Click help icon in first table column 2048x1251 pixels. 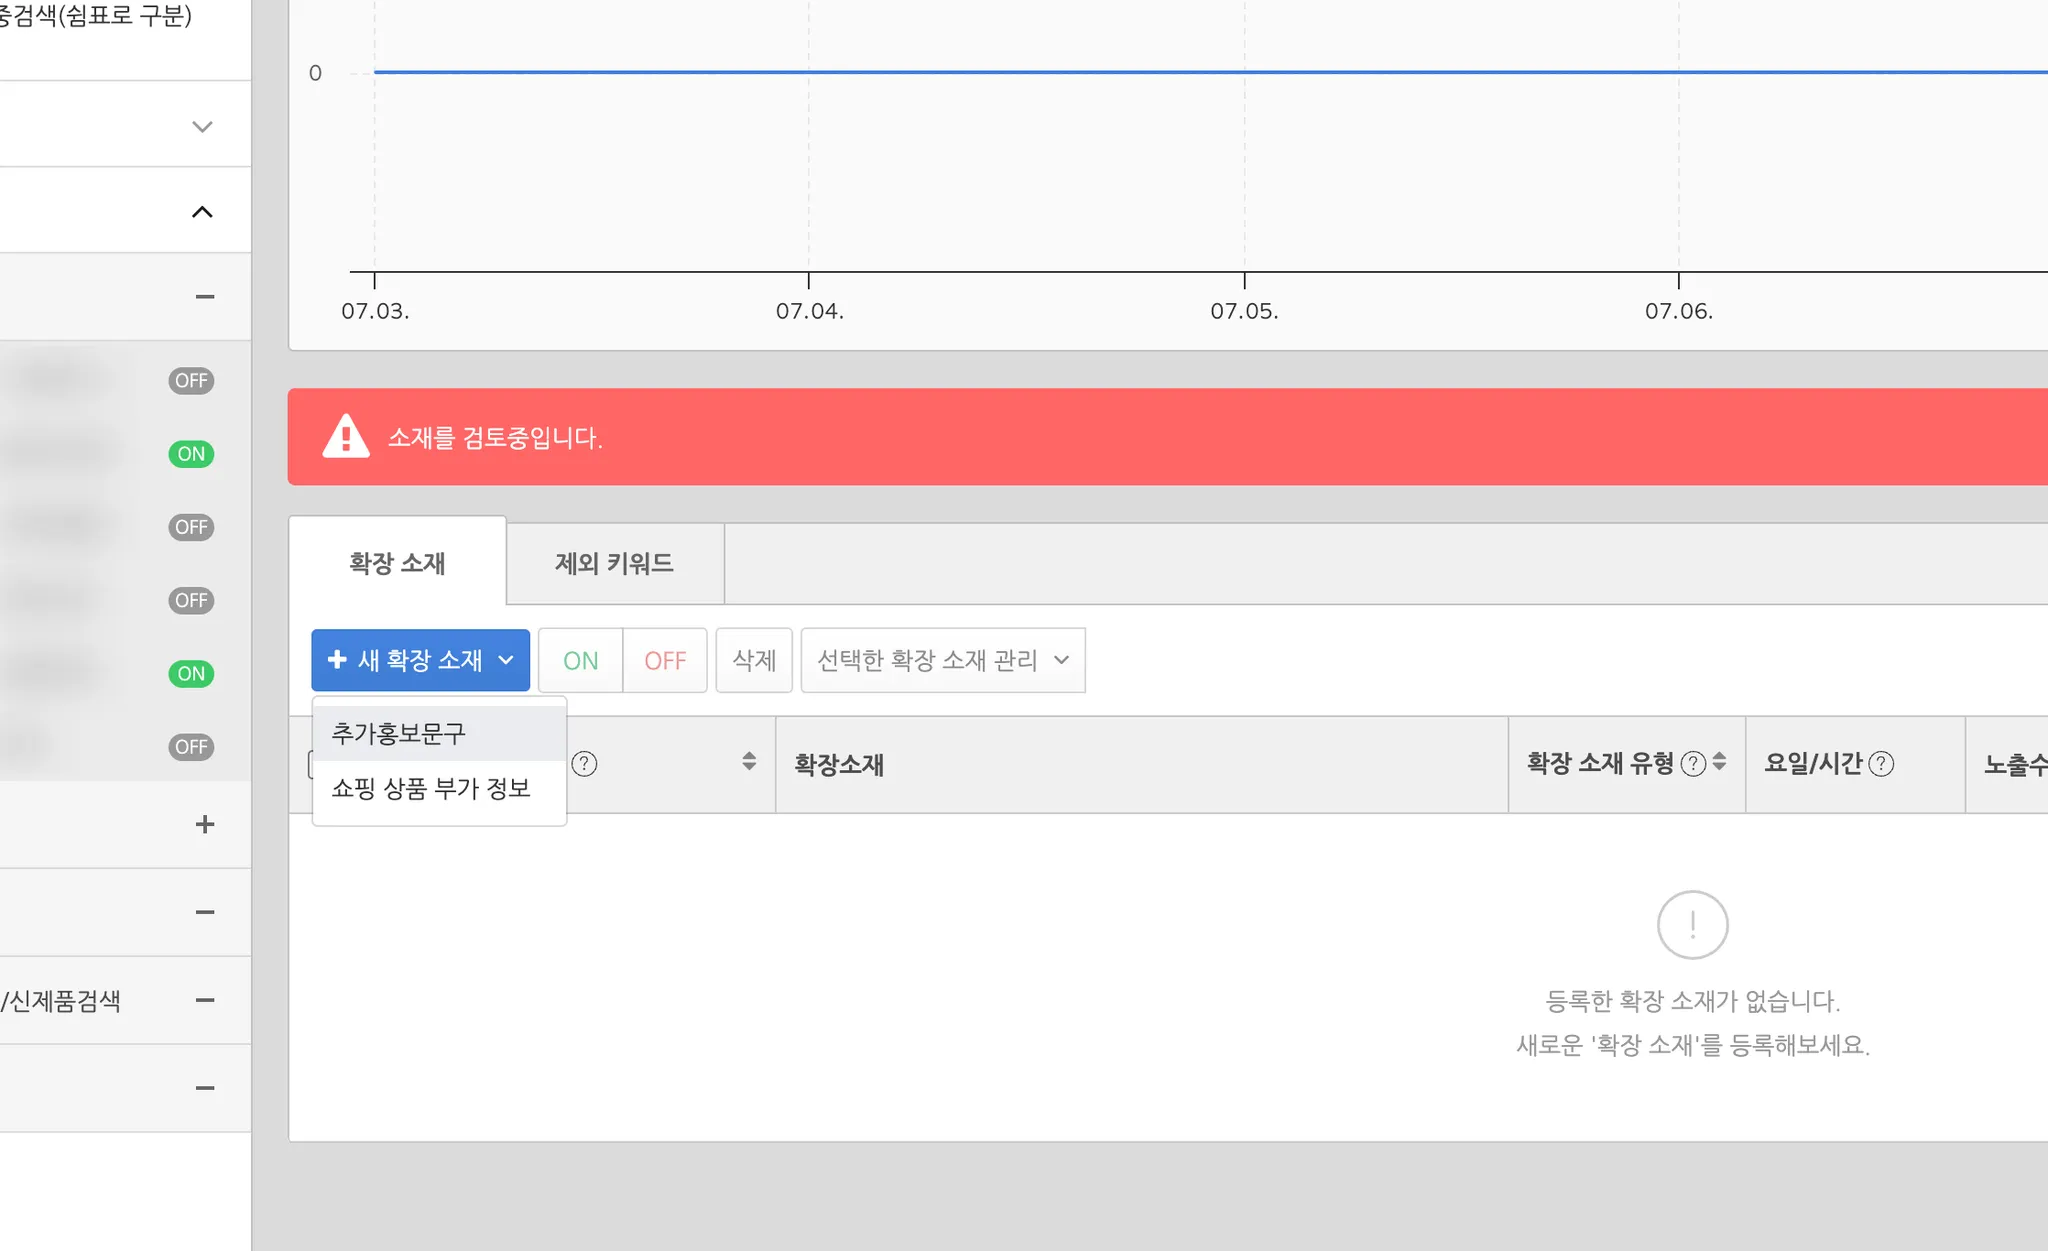(584, 764)
